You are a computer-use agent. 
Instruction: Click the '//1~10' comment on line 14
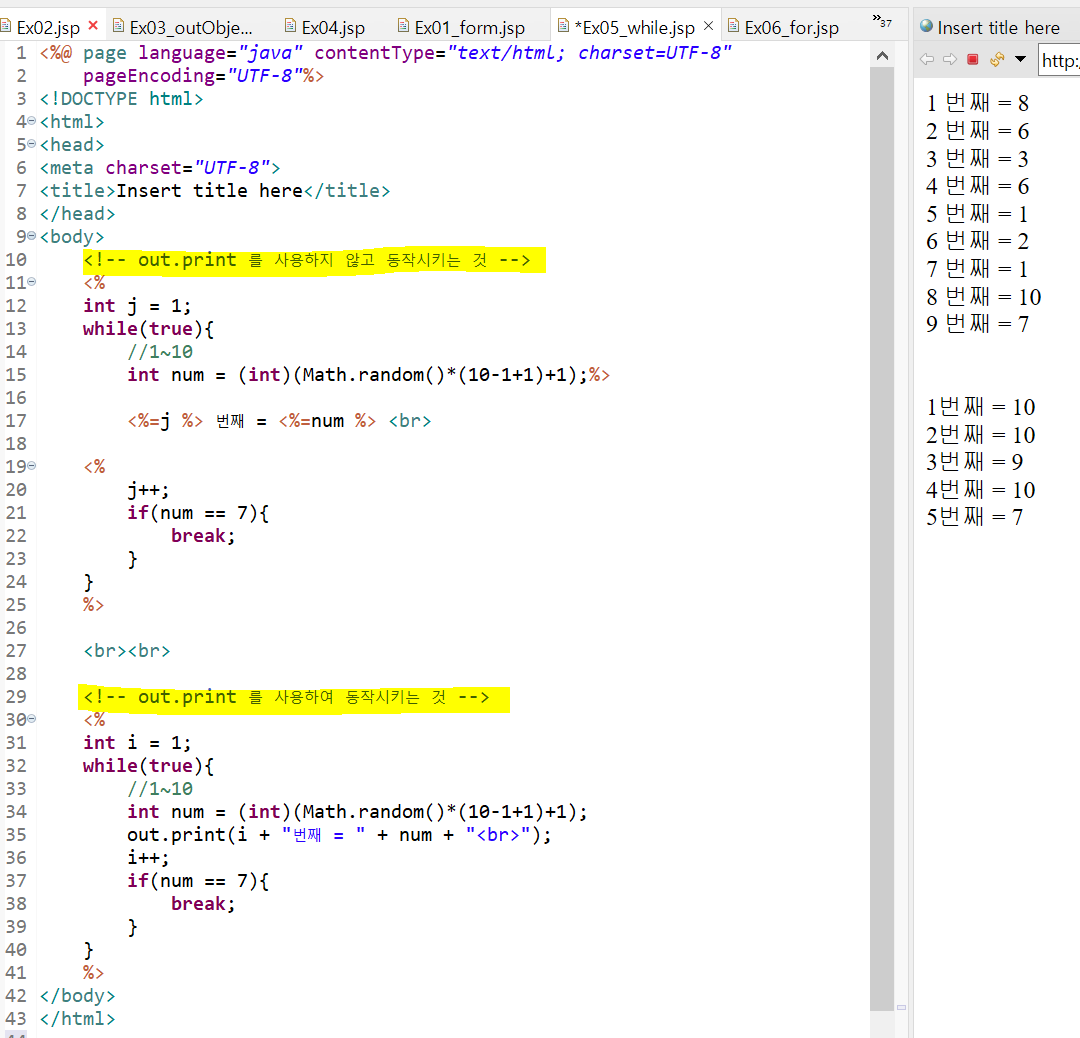[x=160, y=352]
